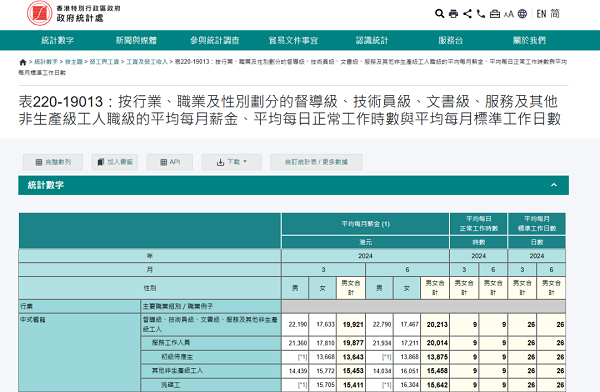Open the 統計數字 navigation menu
The height and width of the screenshot is (392, 600).
click(57, 40)
